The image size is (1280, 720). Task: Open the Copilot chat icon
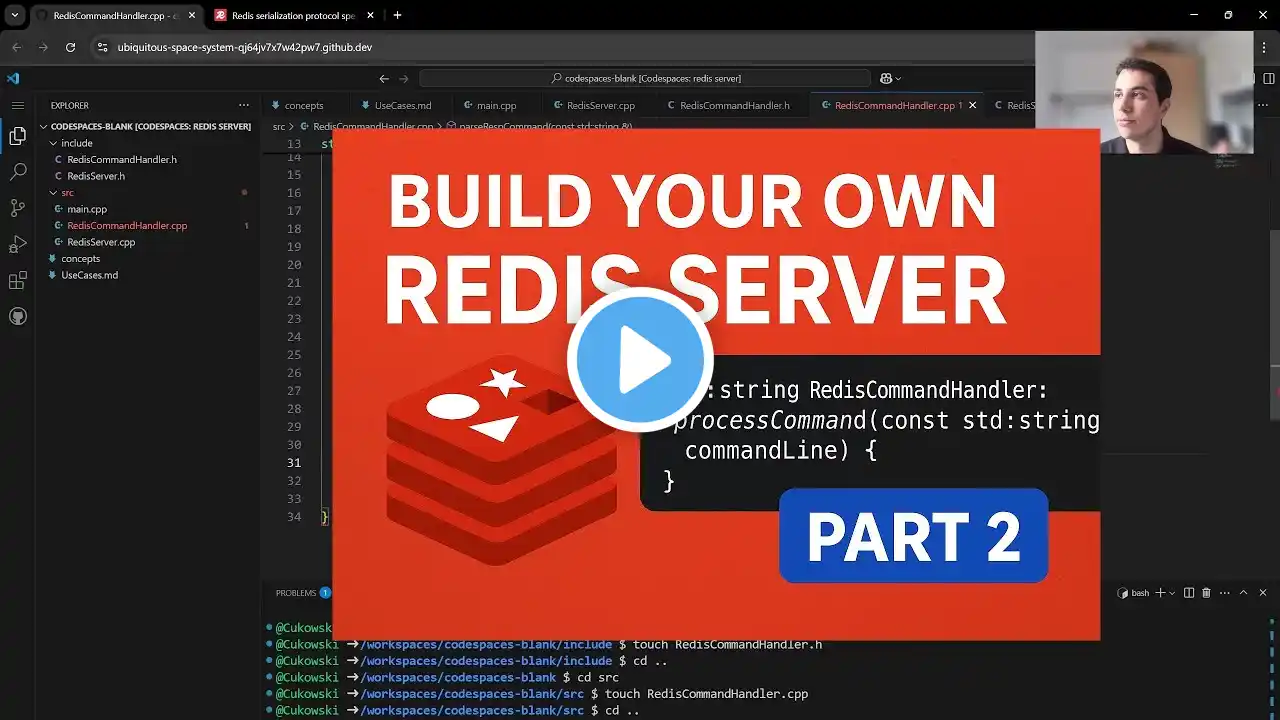pyautogui.click(x=886, y=78)
